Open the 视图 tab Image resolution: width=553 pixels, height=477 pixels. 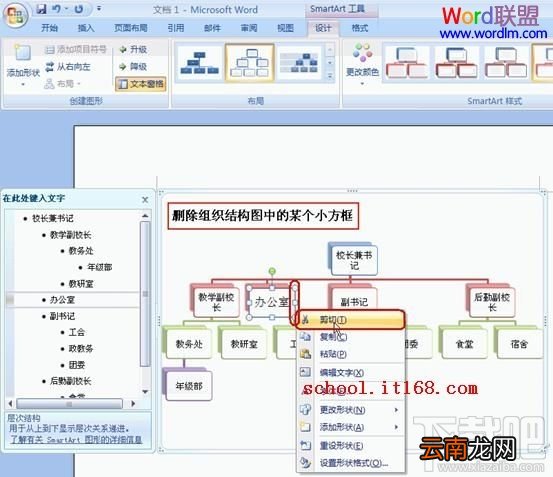286,28
